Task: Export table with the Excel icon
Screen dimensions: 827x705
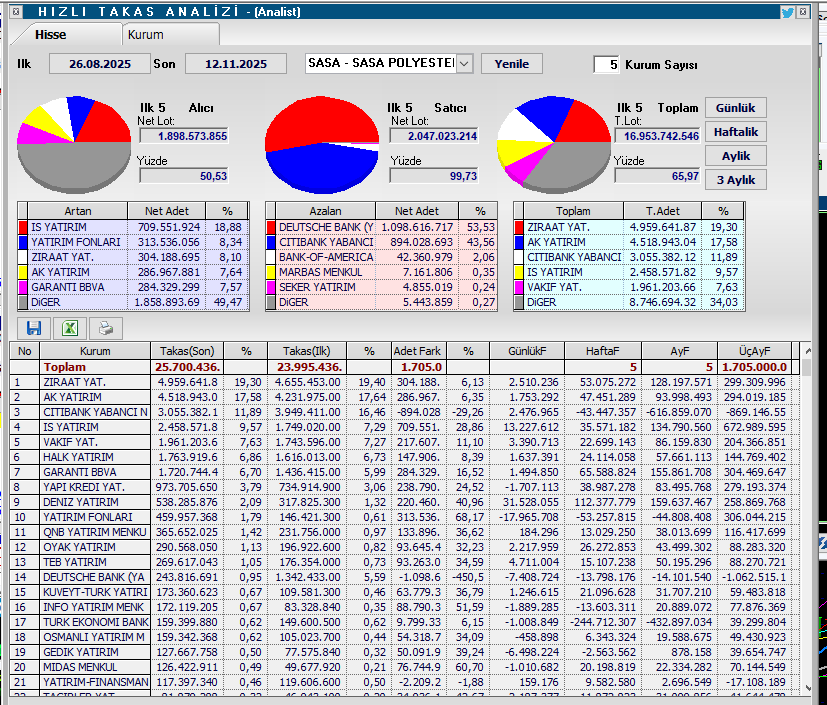Action: pos(70,328)
